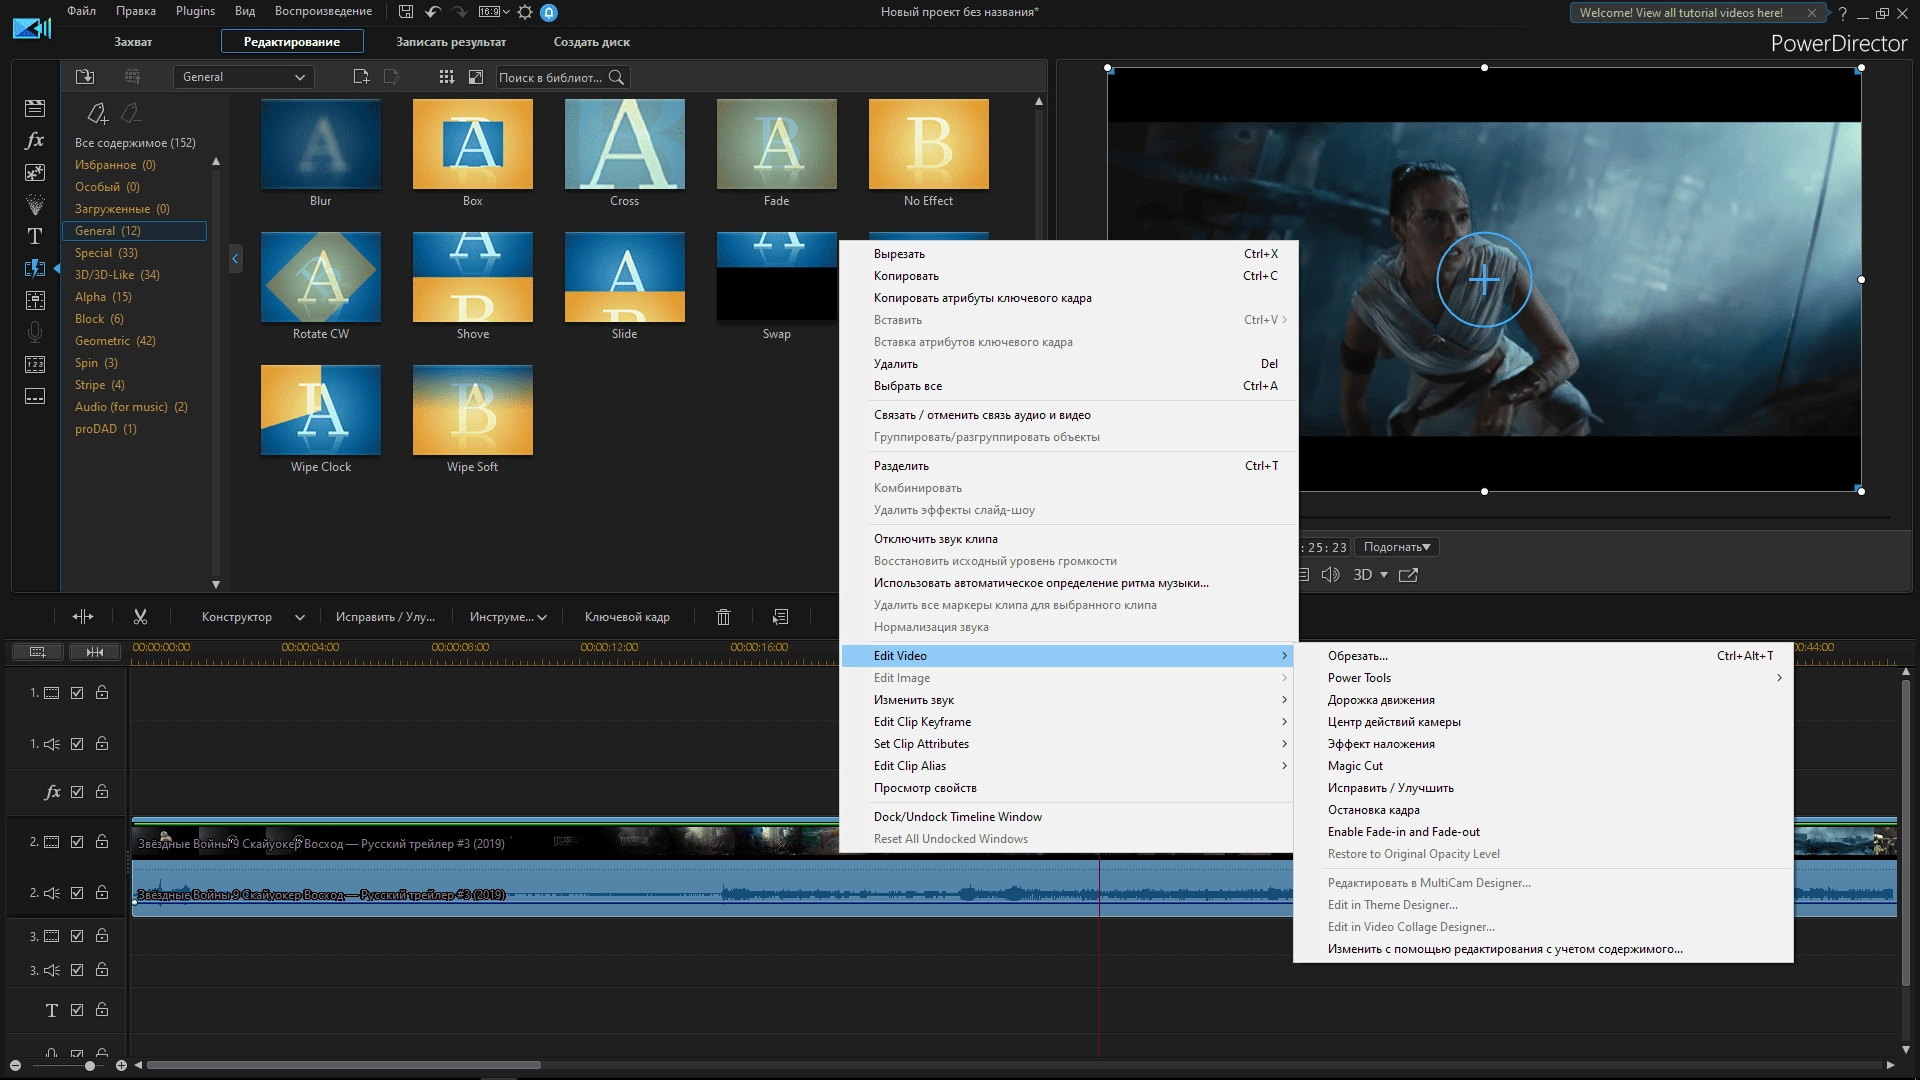The width and height of the screenshot is (1920, 1080).
Task: Click the more functions icon beside trash
Action: (781, 617)
